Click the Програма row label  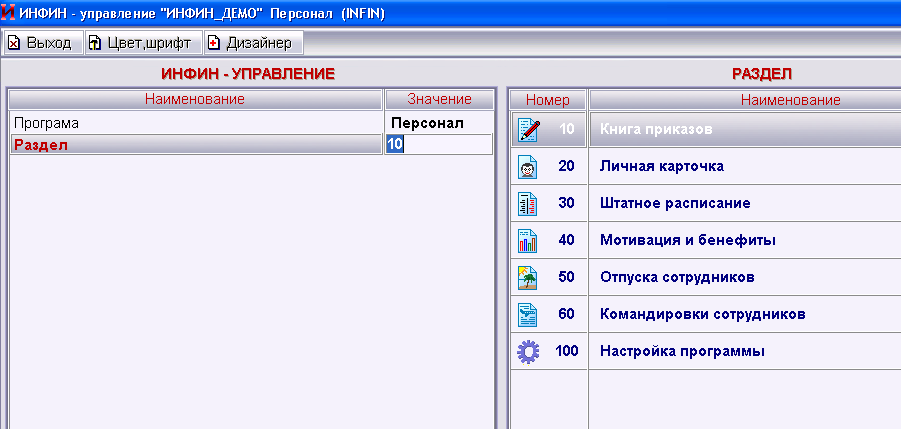47,123
